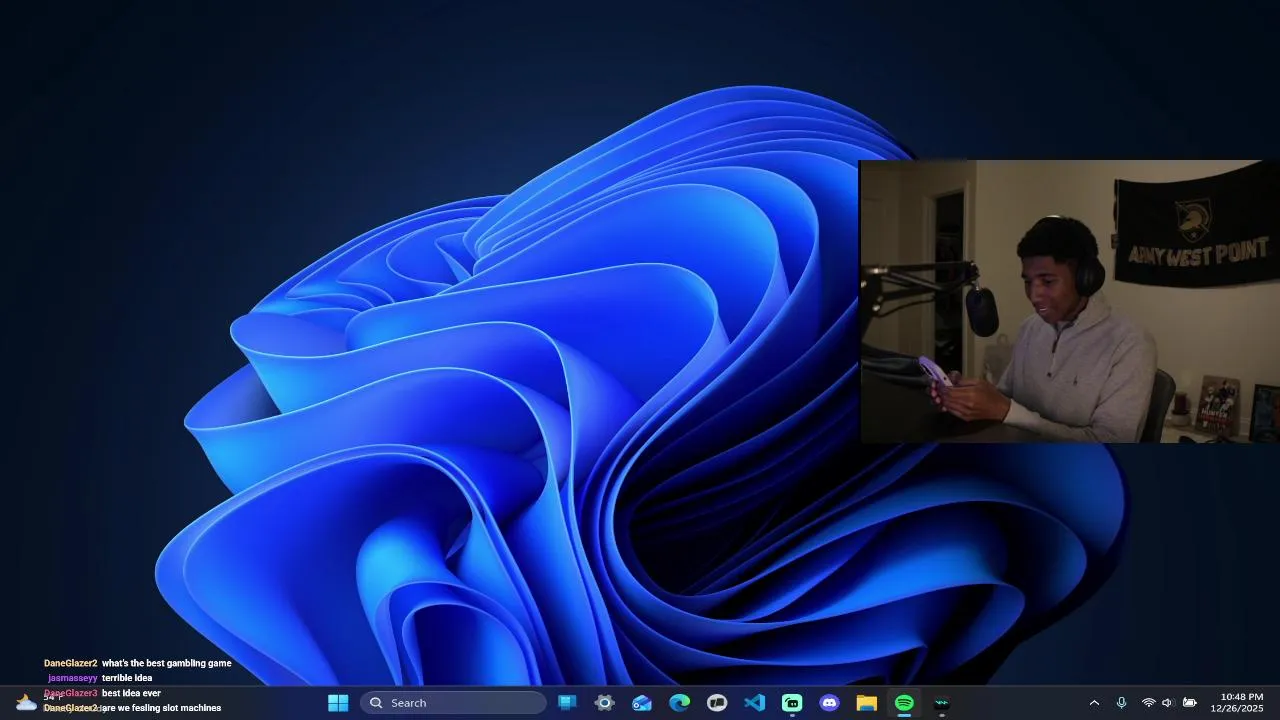Launch Visual Studio Code from taskbar
The height and width of the screenshot is (720, 1280).
click(x=754, y=703)
